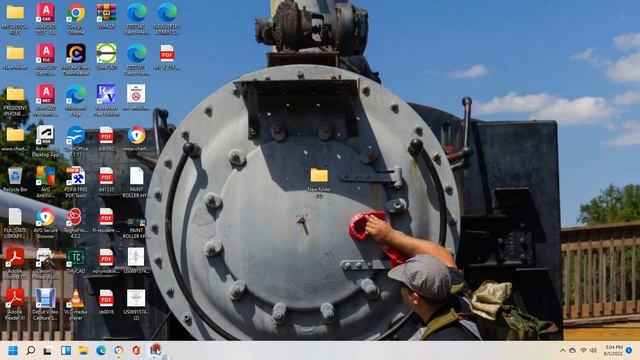
Task: Launch the TinyCAD shortcut
Action: (76, 261)
